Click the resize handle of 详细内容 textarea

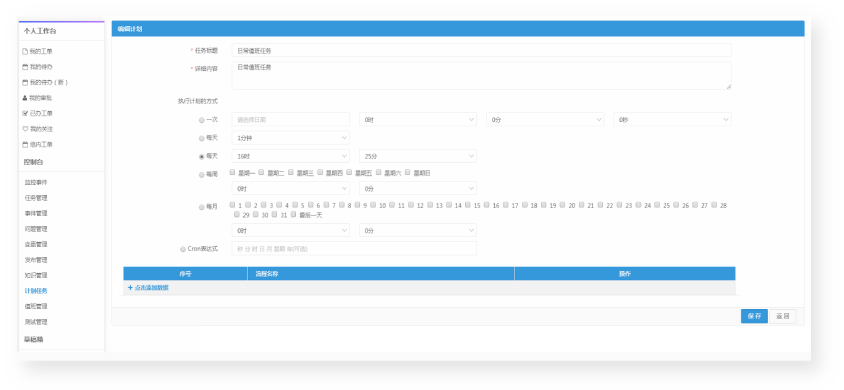click(x=729, y=87)
